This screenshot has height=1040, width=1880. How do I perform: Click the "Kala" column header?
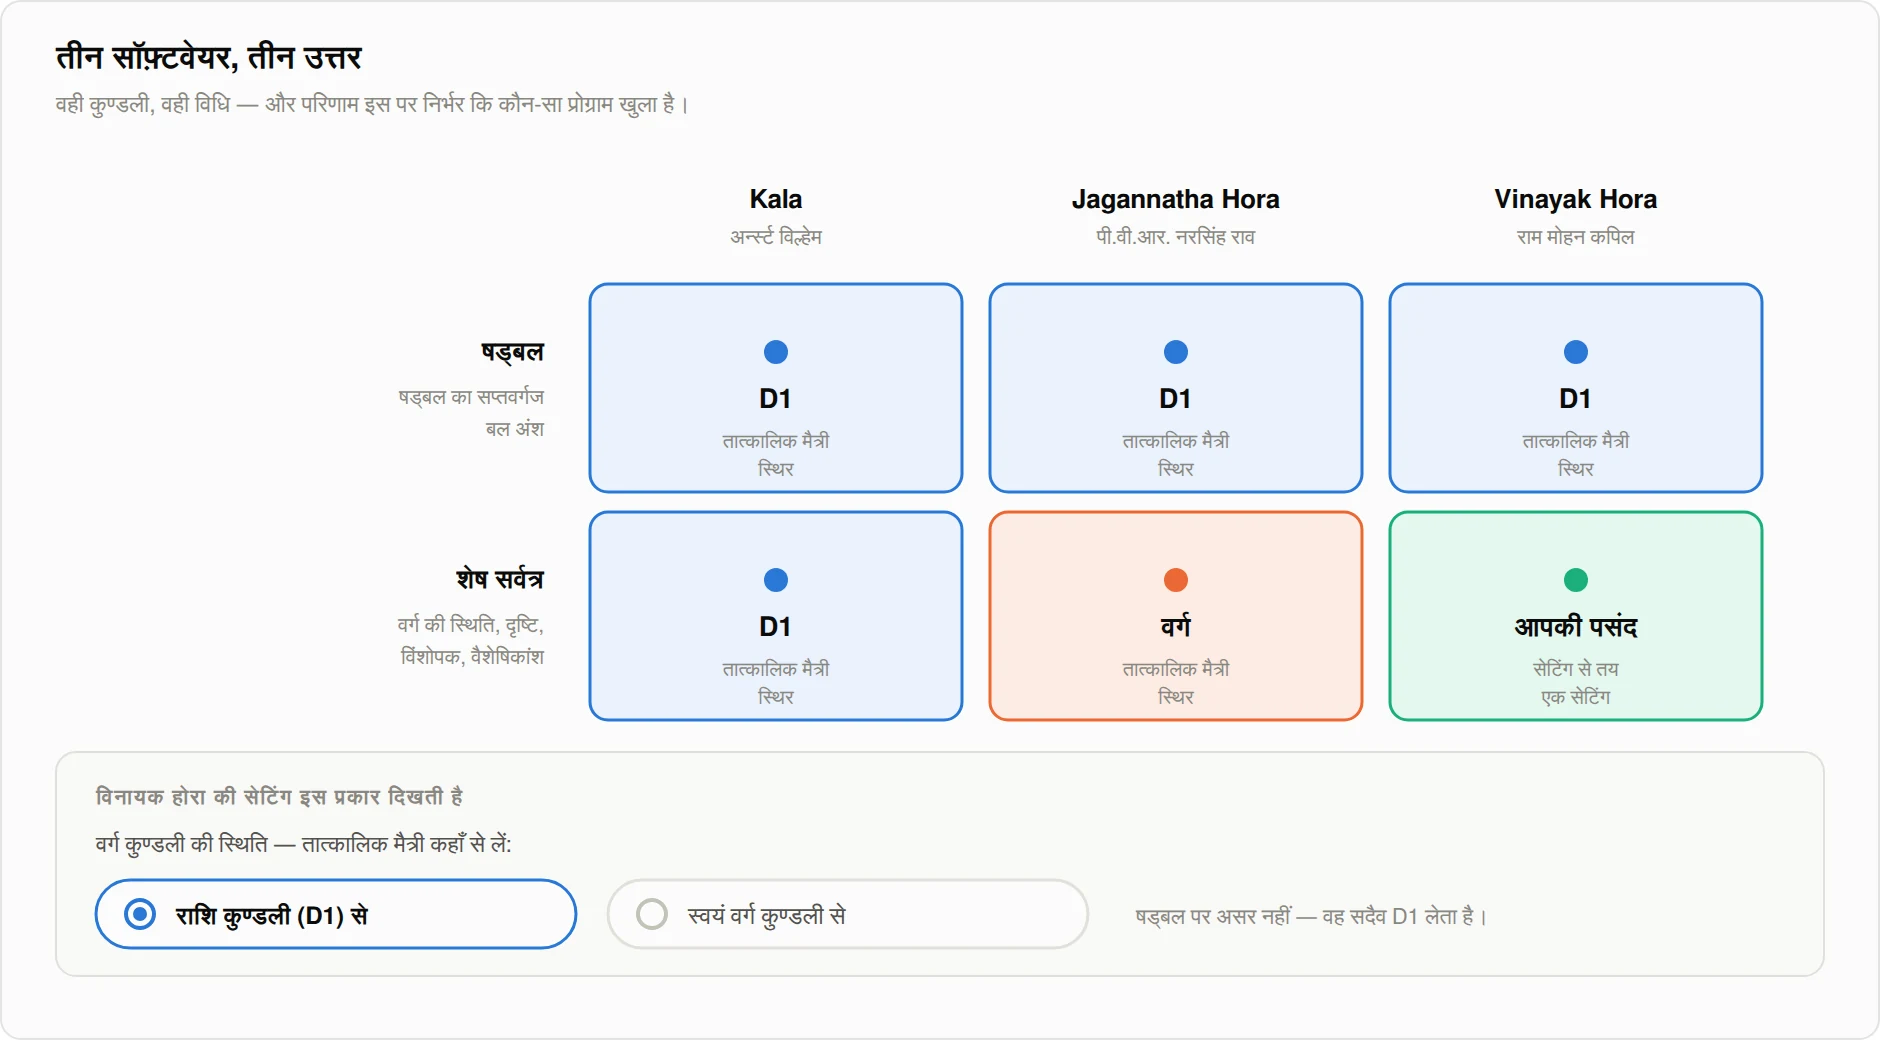(x=776, y=199)
